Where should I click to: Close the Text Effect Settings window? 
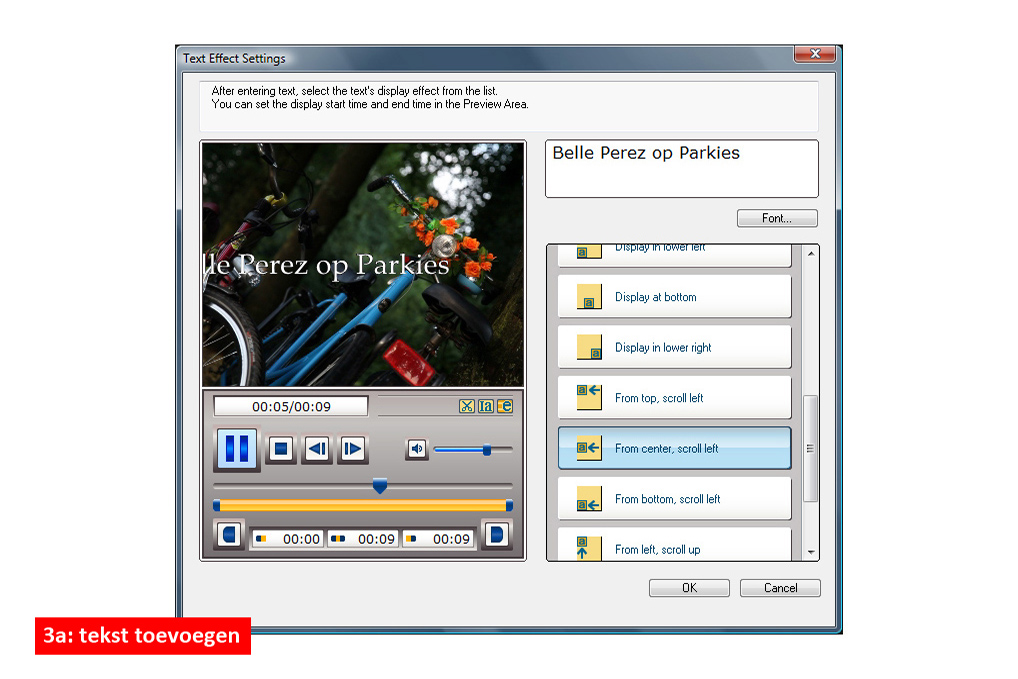[x=815, y=54]
